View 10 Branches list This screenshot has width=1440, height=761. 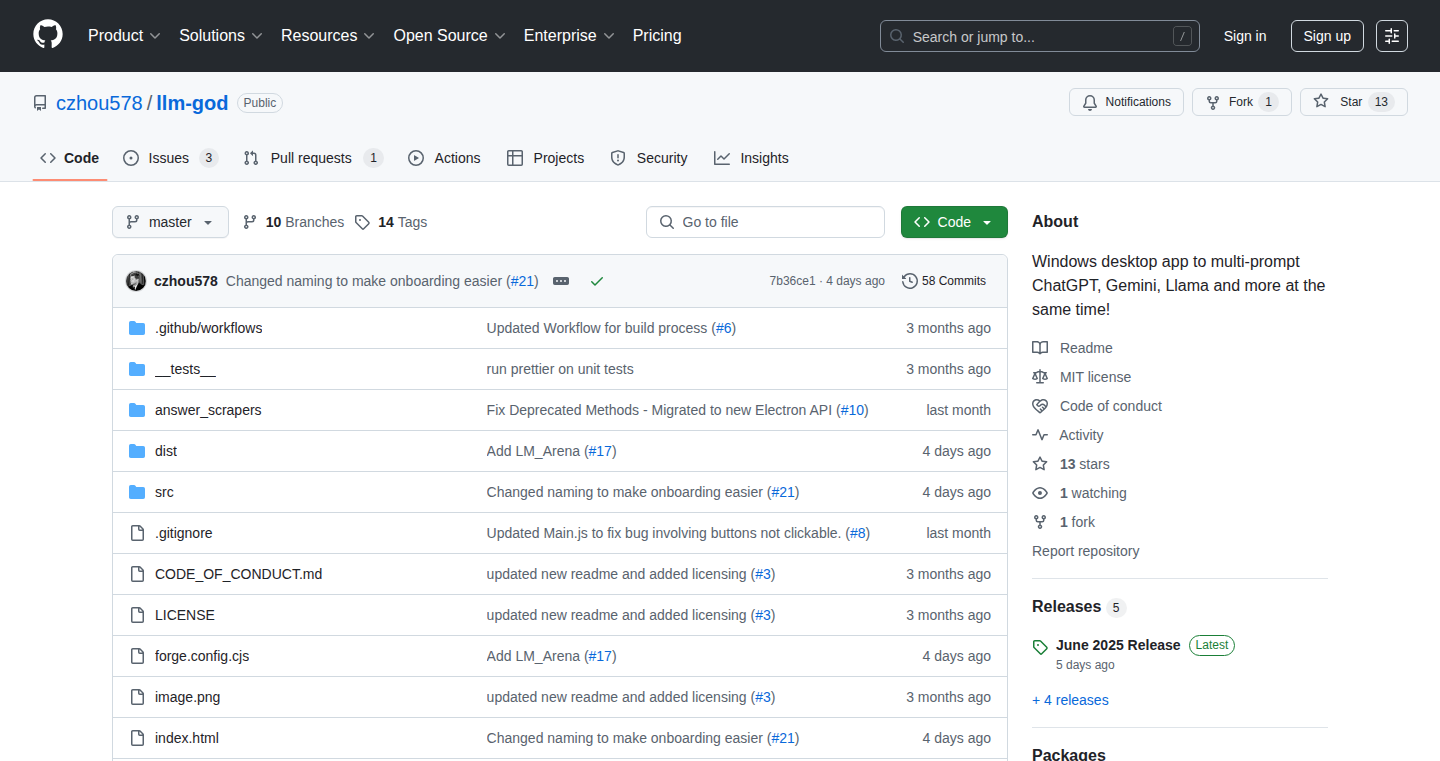(293, 222)
